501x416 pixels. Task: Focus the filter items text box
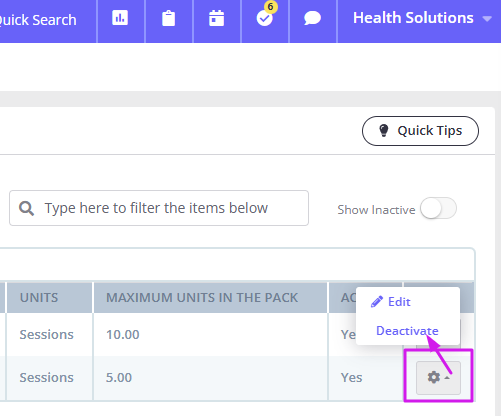(159, 208)
